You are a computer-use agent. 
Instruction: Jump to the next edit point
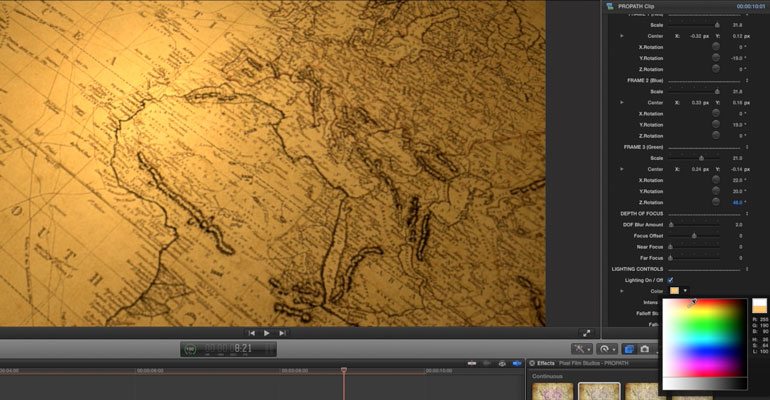[282, 333]
